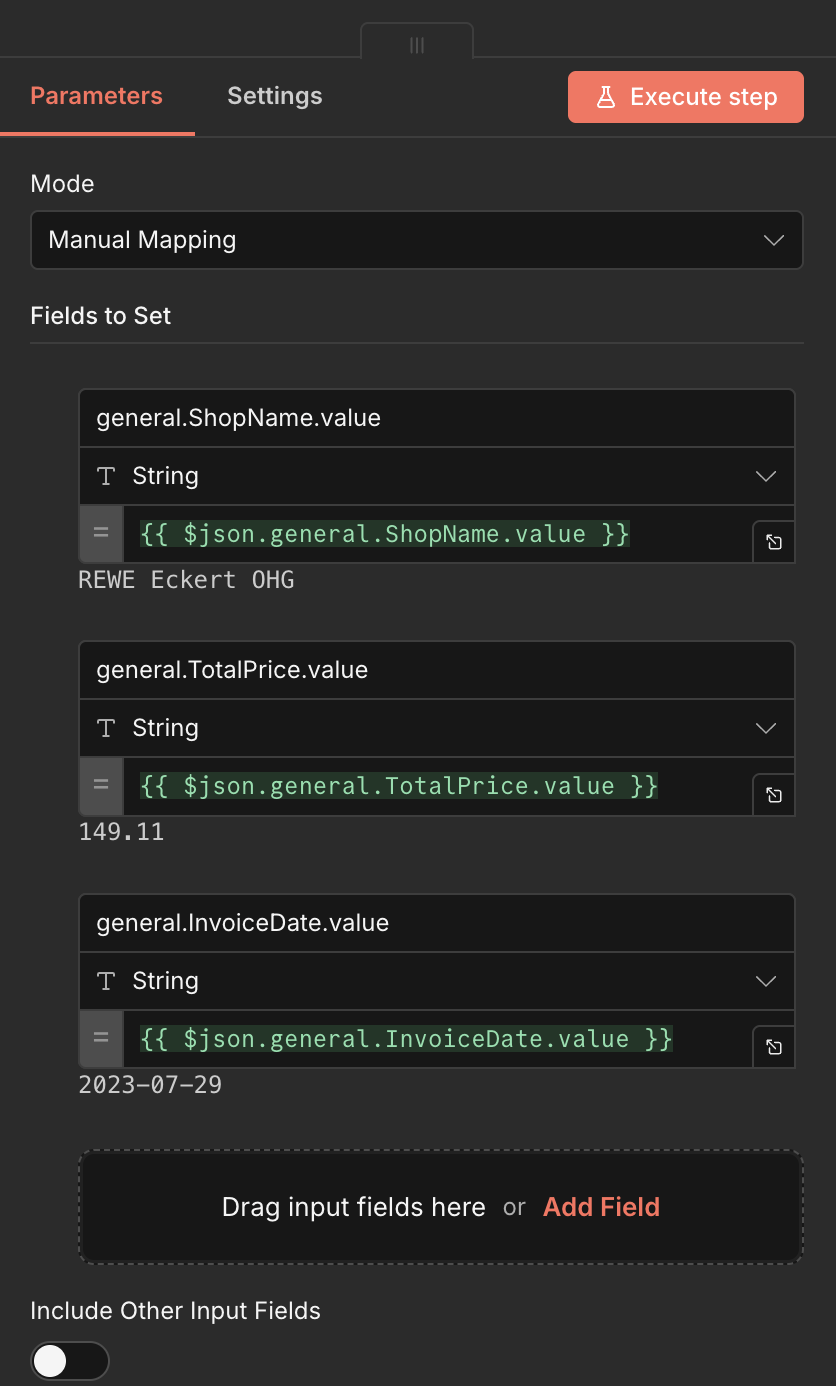This screenshot has width=836, height=1386.
Task: Click the Add Field link
Action: pyautogui.click(x=601, y=1207)
